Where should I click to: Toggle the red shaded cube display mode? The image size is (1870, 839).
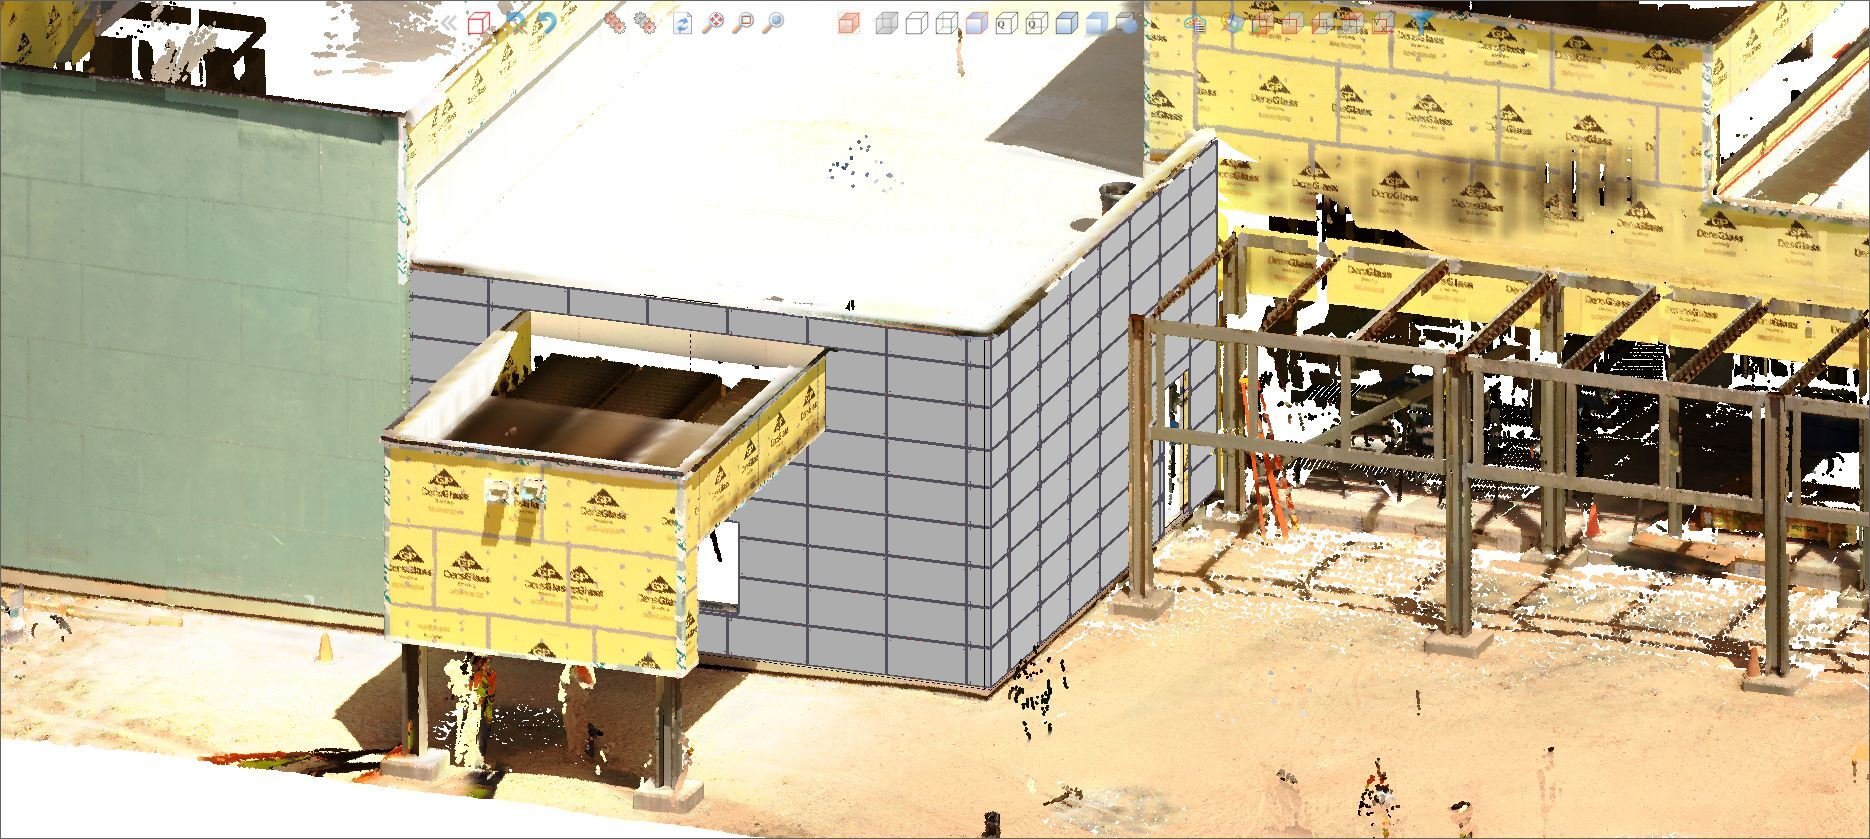coord(848,23)
